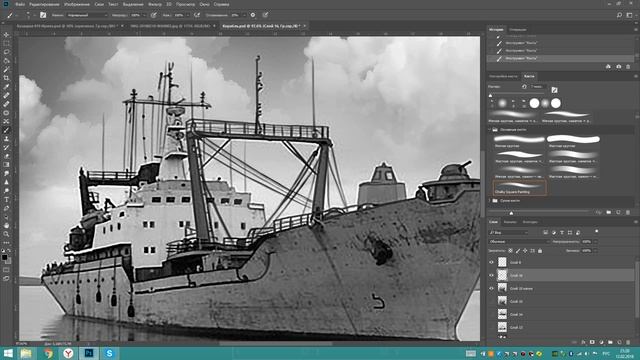Screen dimensions: 640x360
Task: Open the Фильтр menu
Action: (x=155, y=4)
